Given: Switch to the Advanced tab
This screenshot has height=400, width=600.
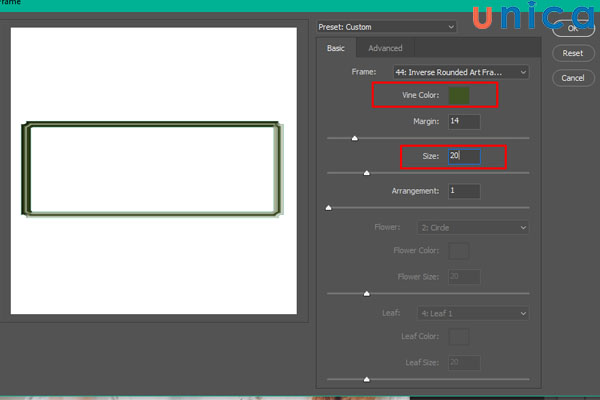Looking at the screenshot, I should click(x=385, y=48).
